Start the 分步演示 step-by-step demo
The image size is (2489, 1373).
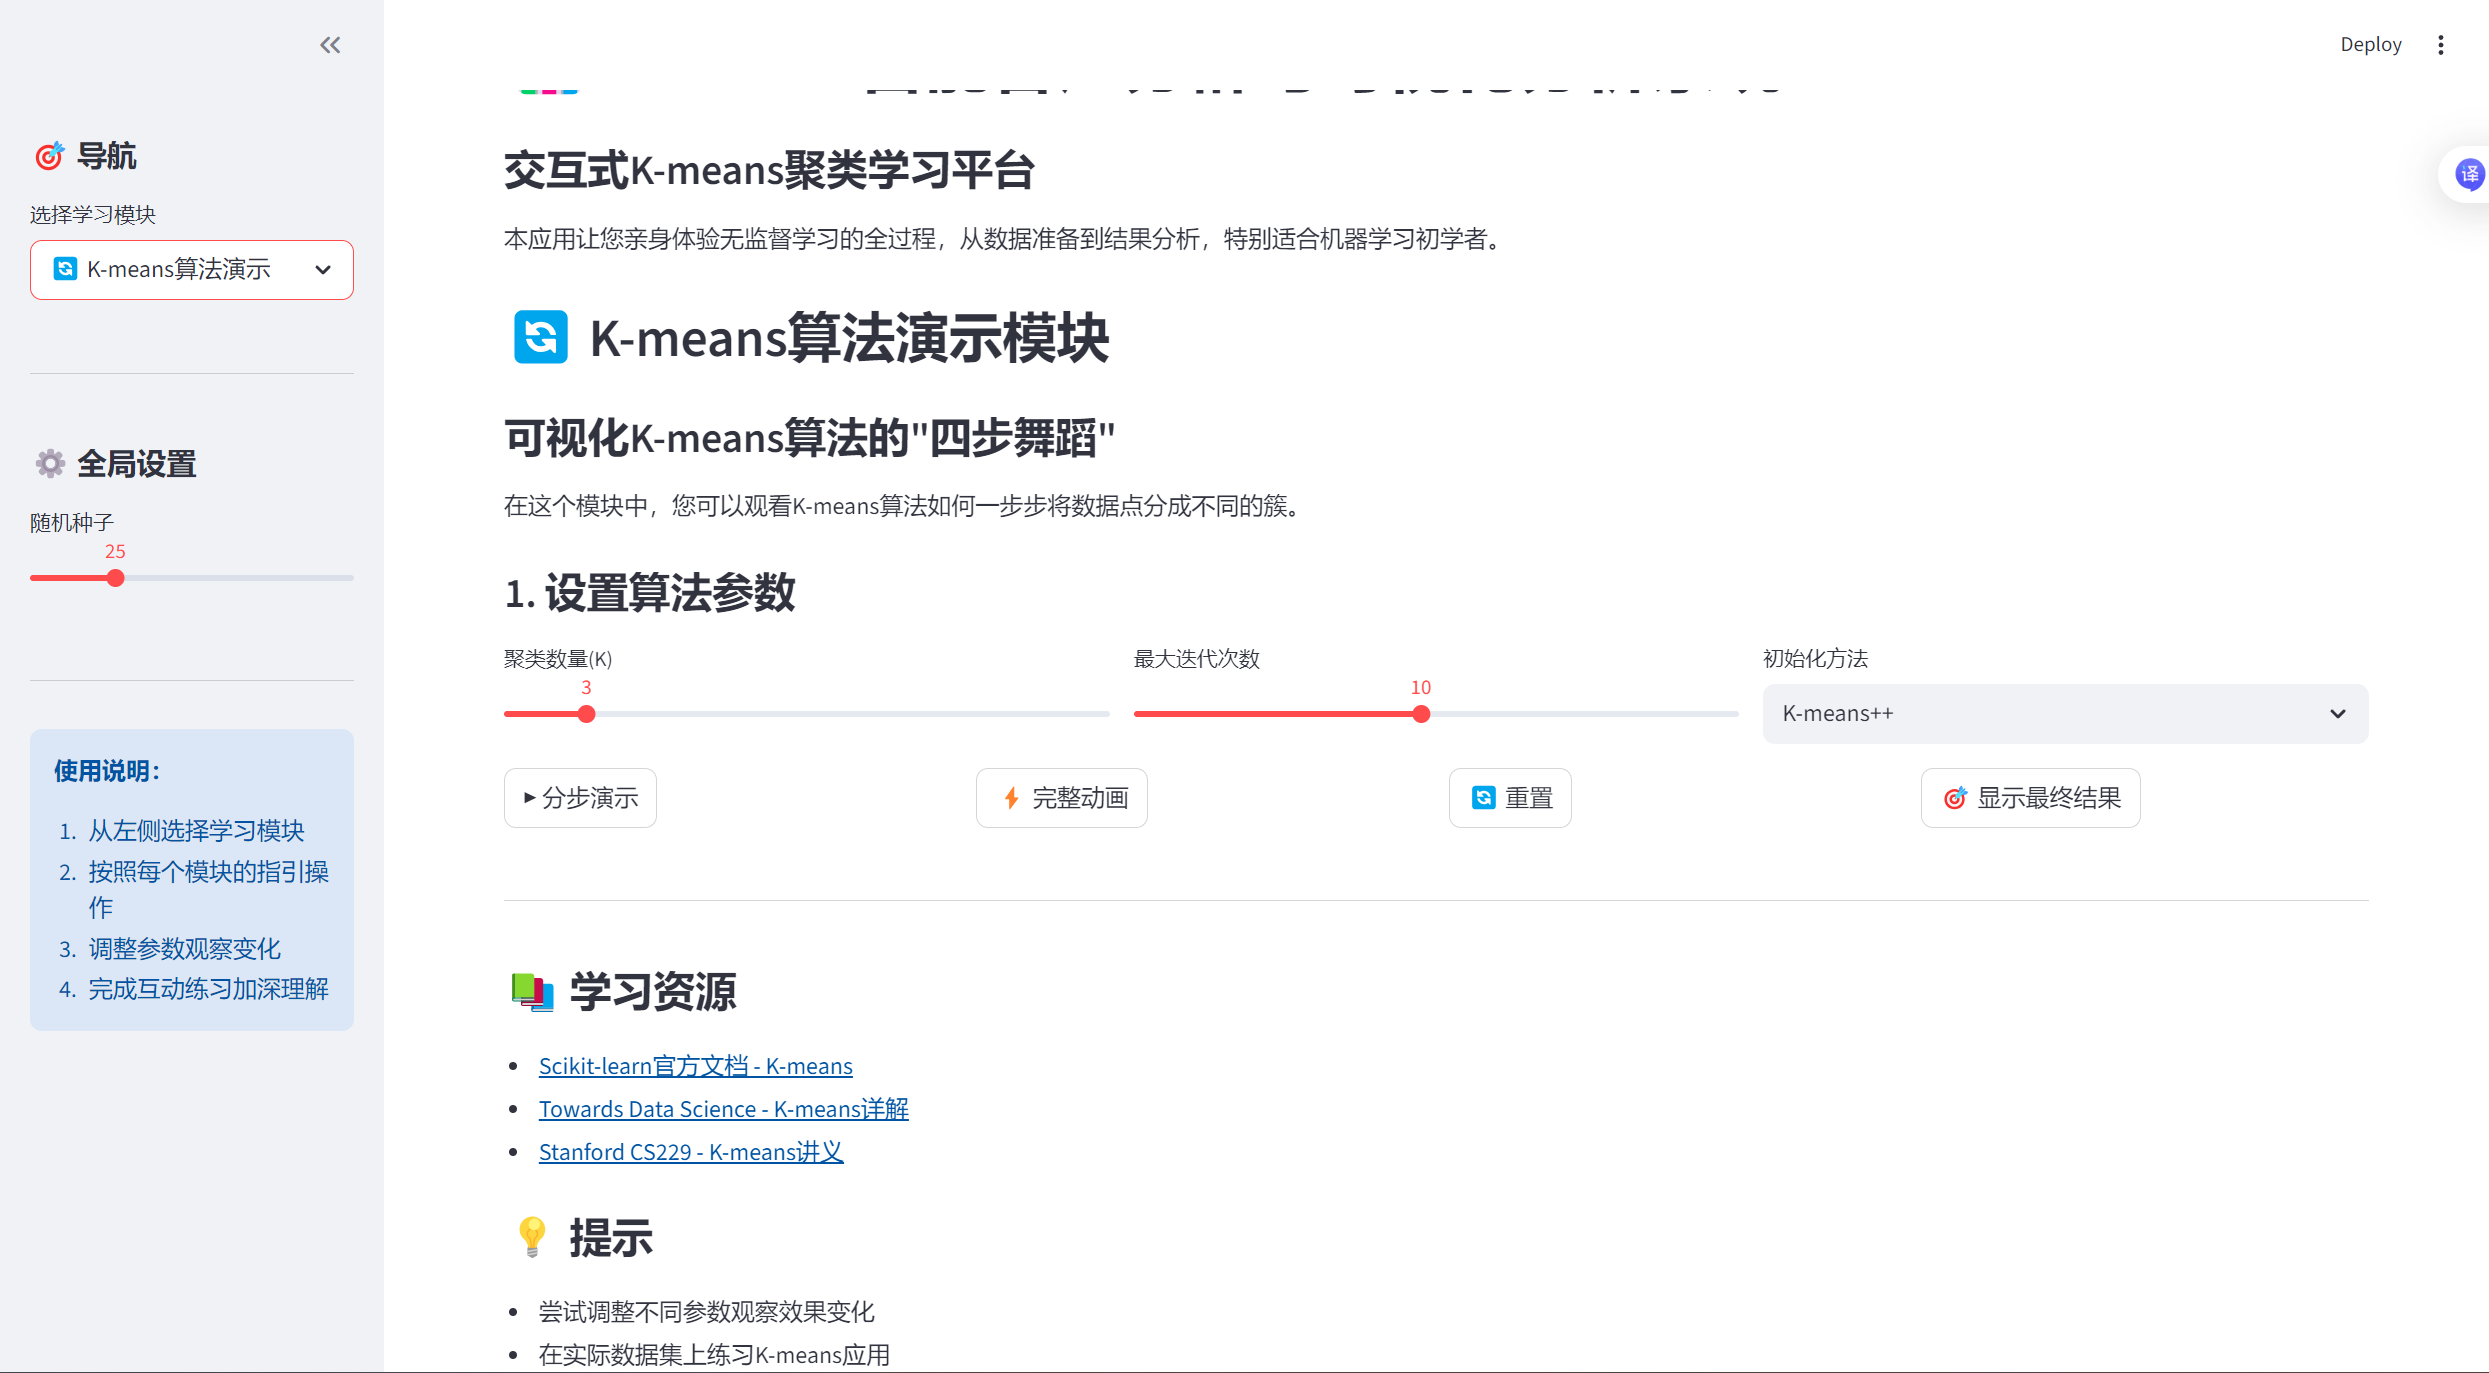(x=580, y=798)
